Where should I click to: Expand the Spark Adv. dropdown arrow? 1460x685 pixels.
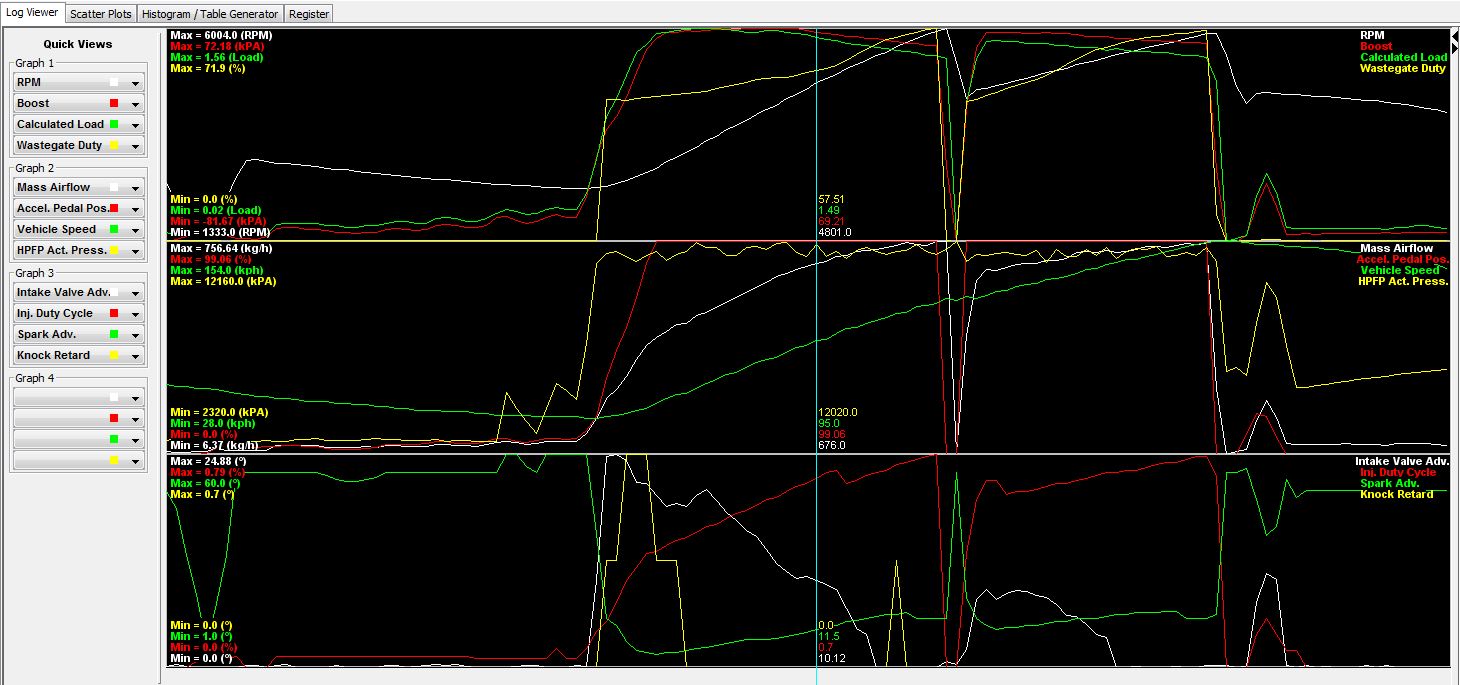point(135,335)
